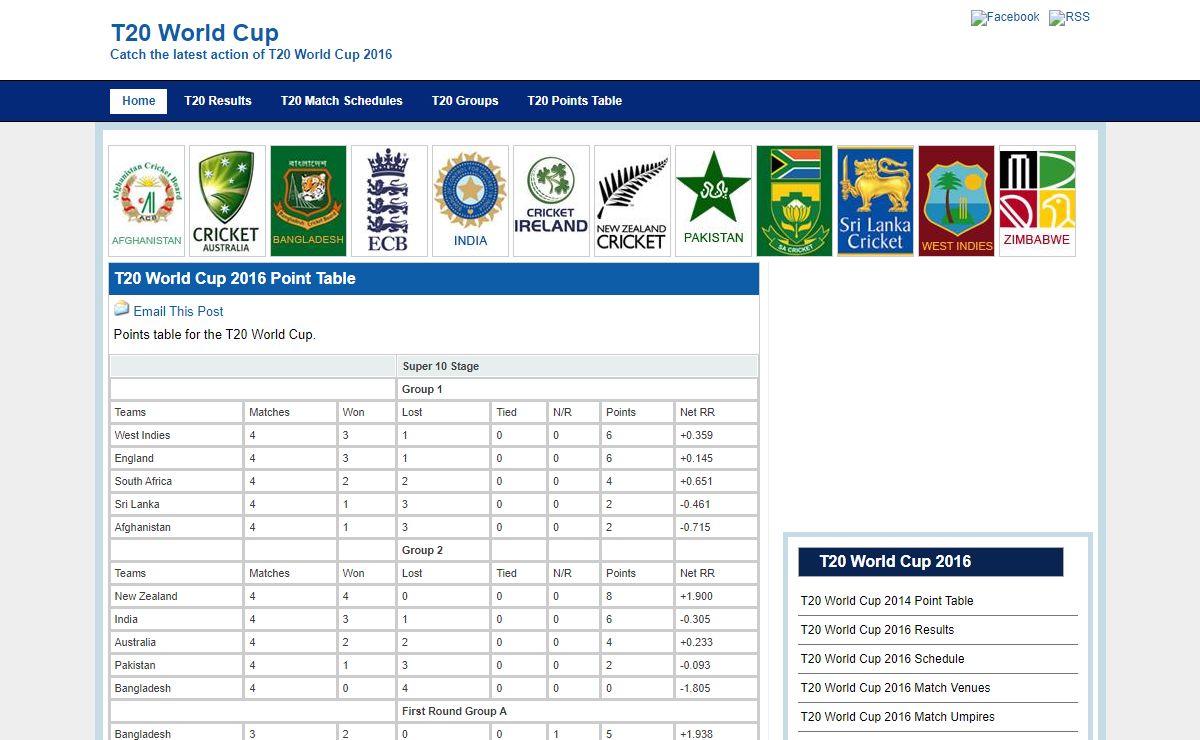Image resolution: width=1200 pixels, height=740 pixels.
Task: Click the site tagline under the title
Action: (x=251, y=55)
